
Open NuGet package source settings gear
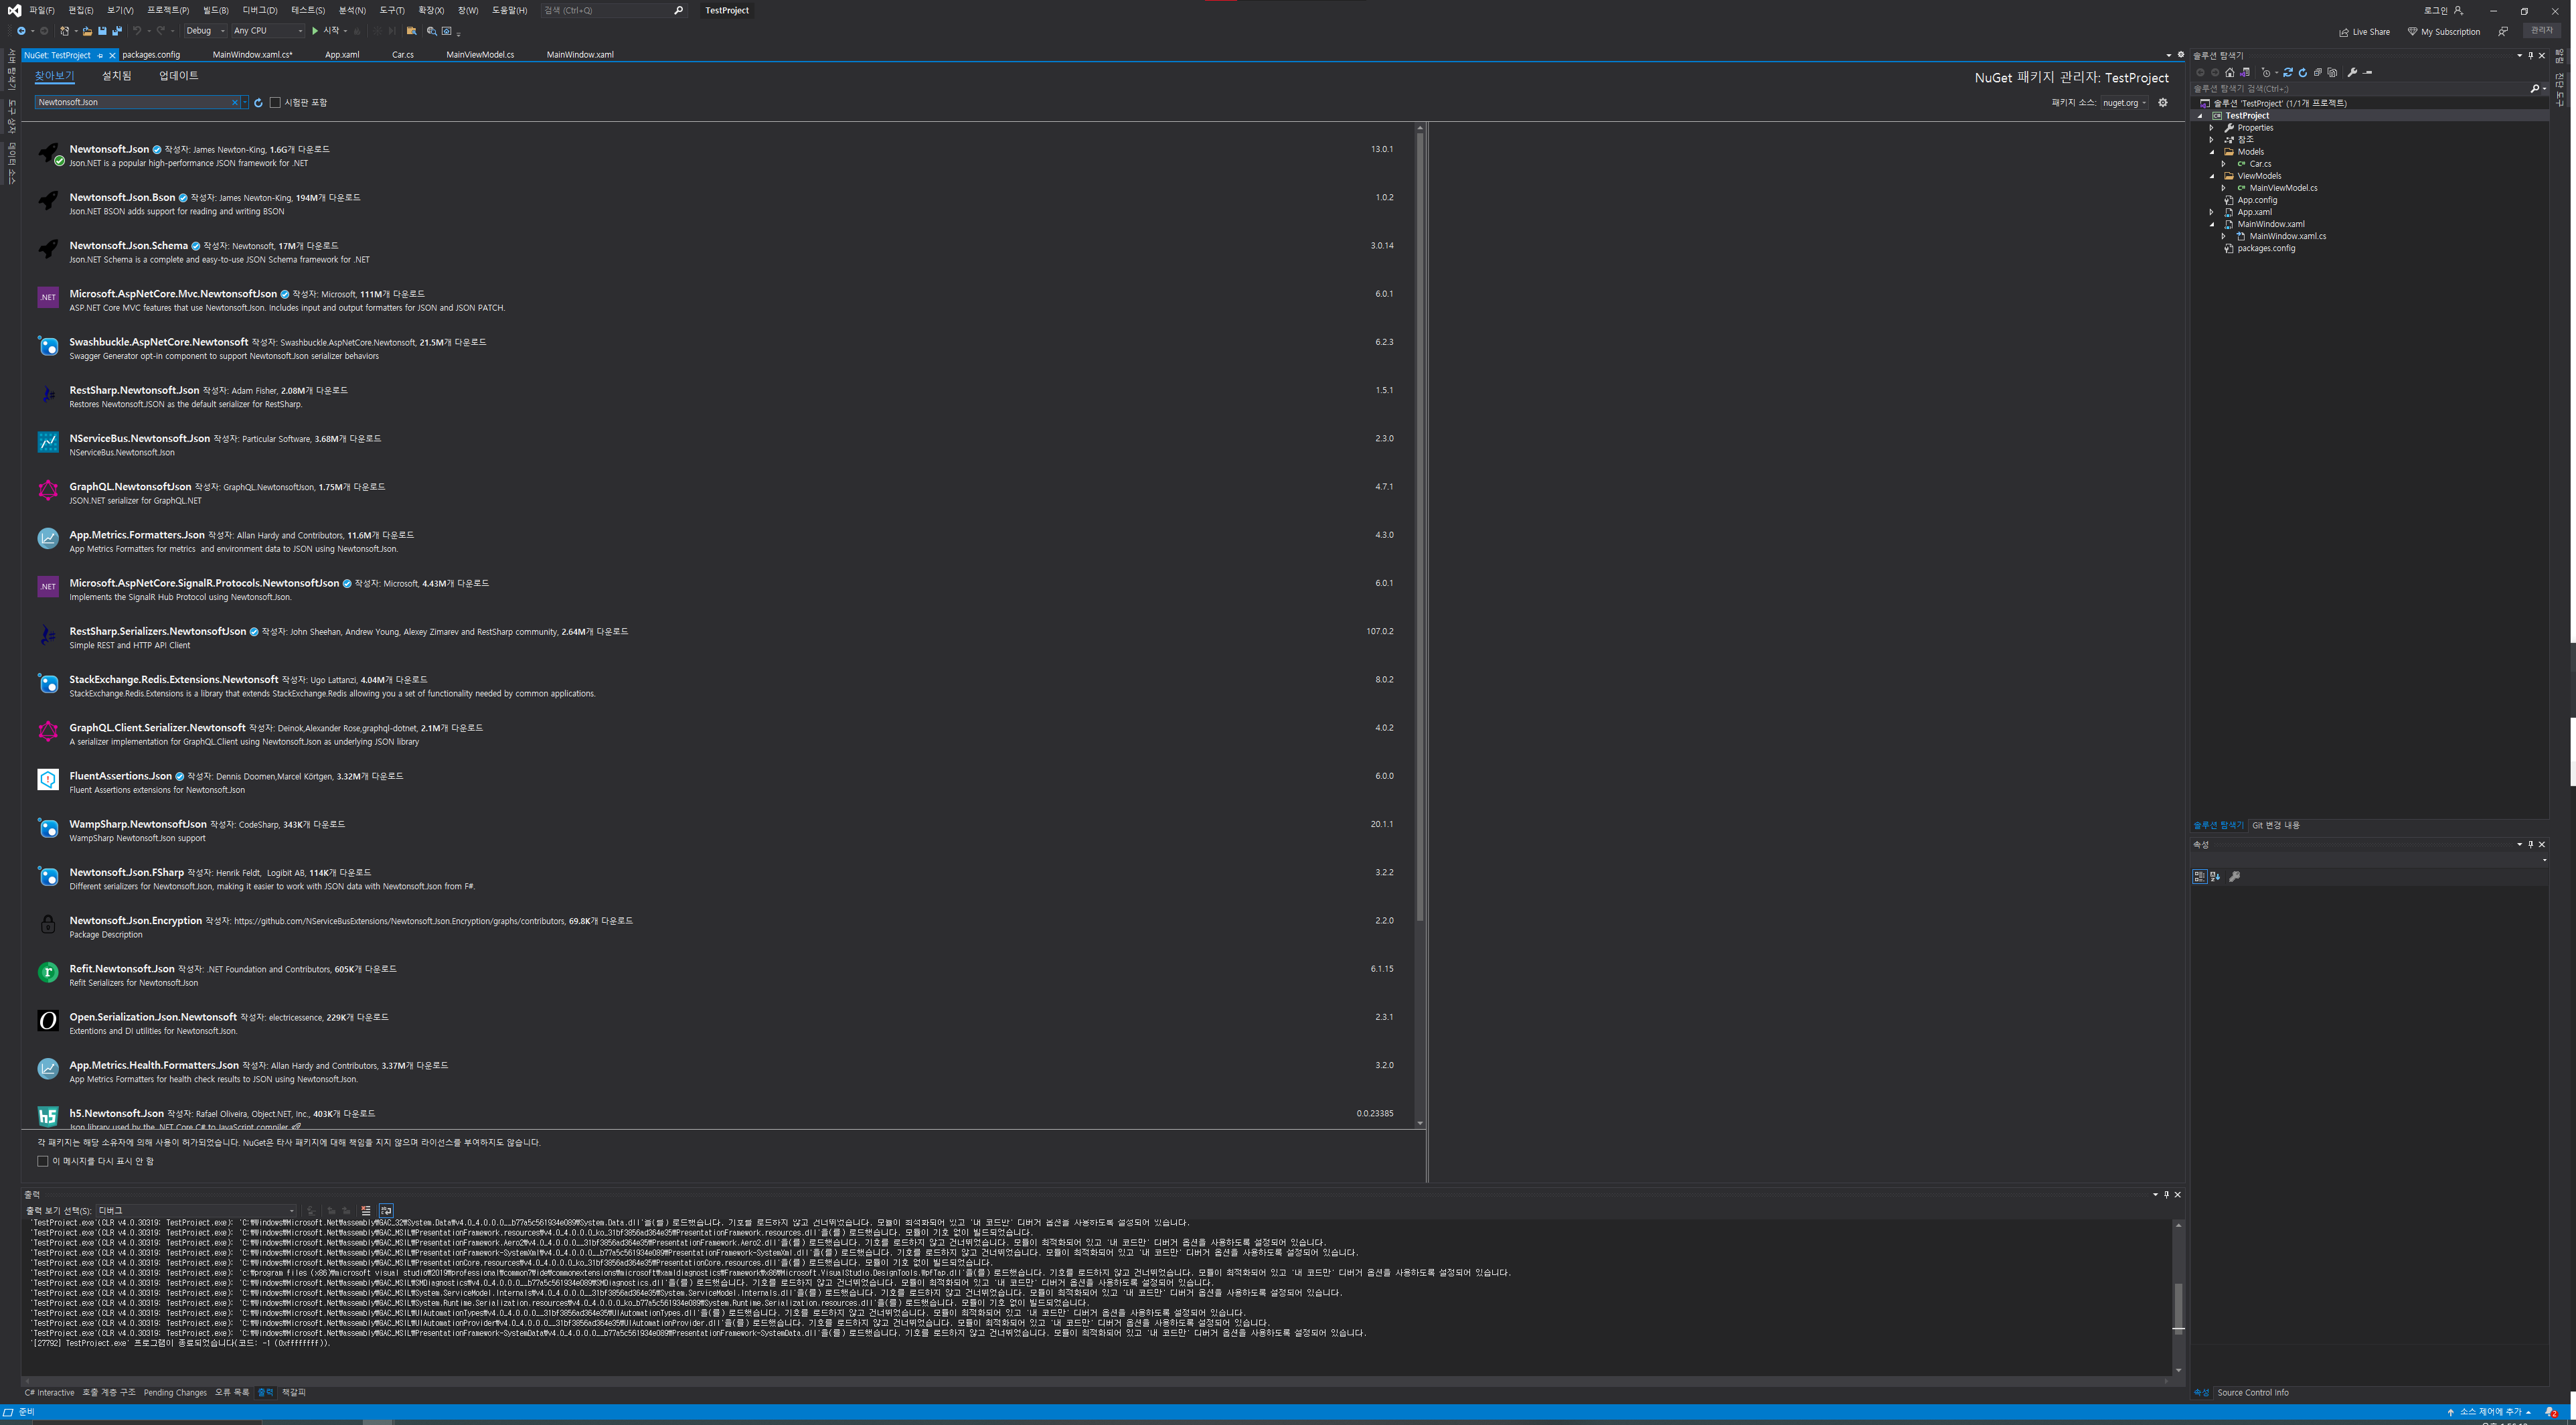pos(2163,102)
